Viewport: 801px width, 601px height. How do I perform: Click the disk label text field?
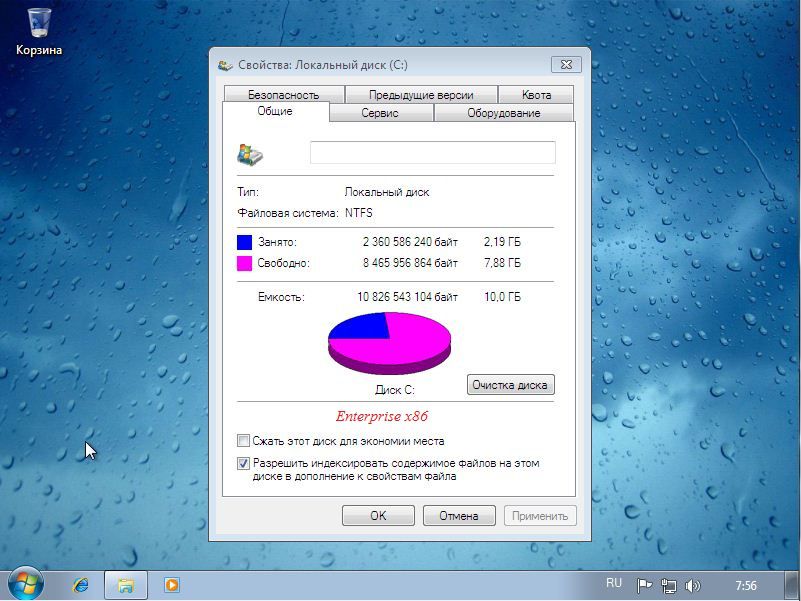(432, 153)
